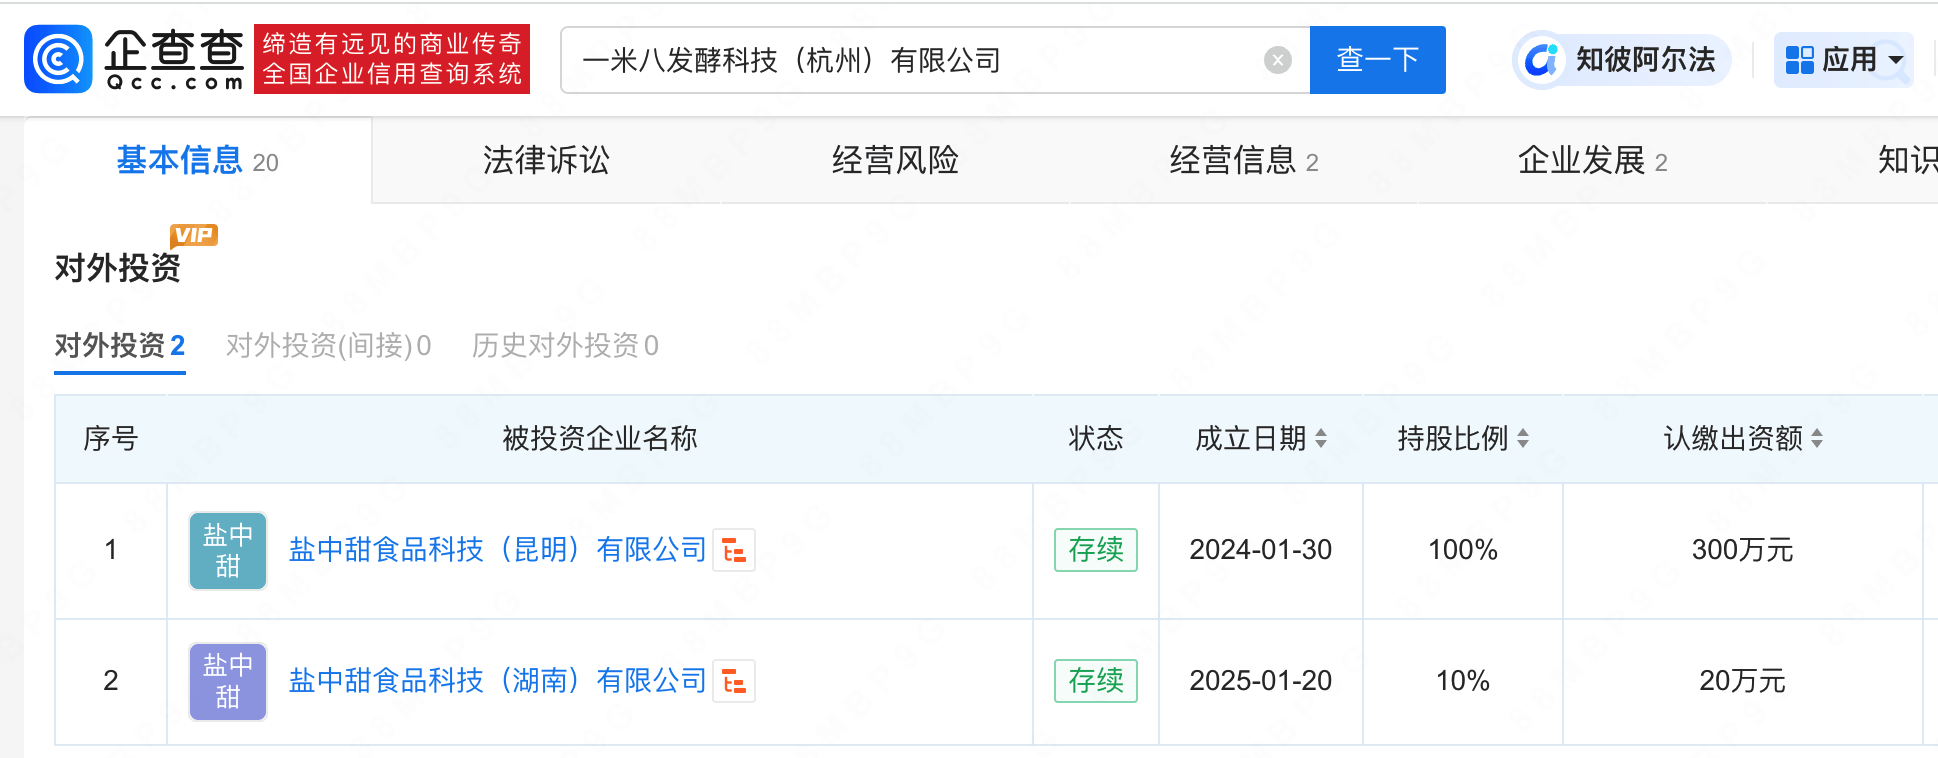The width and height of the screenshot is (1938, 758).
Task: Click the 100% shareholding cell
Action: point(1463,550)
